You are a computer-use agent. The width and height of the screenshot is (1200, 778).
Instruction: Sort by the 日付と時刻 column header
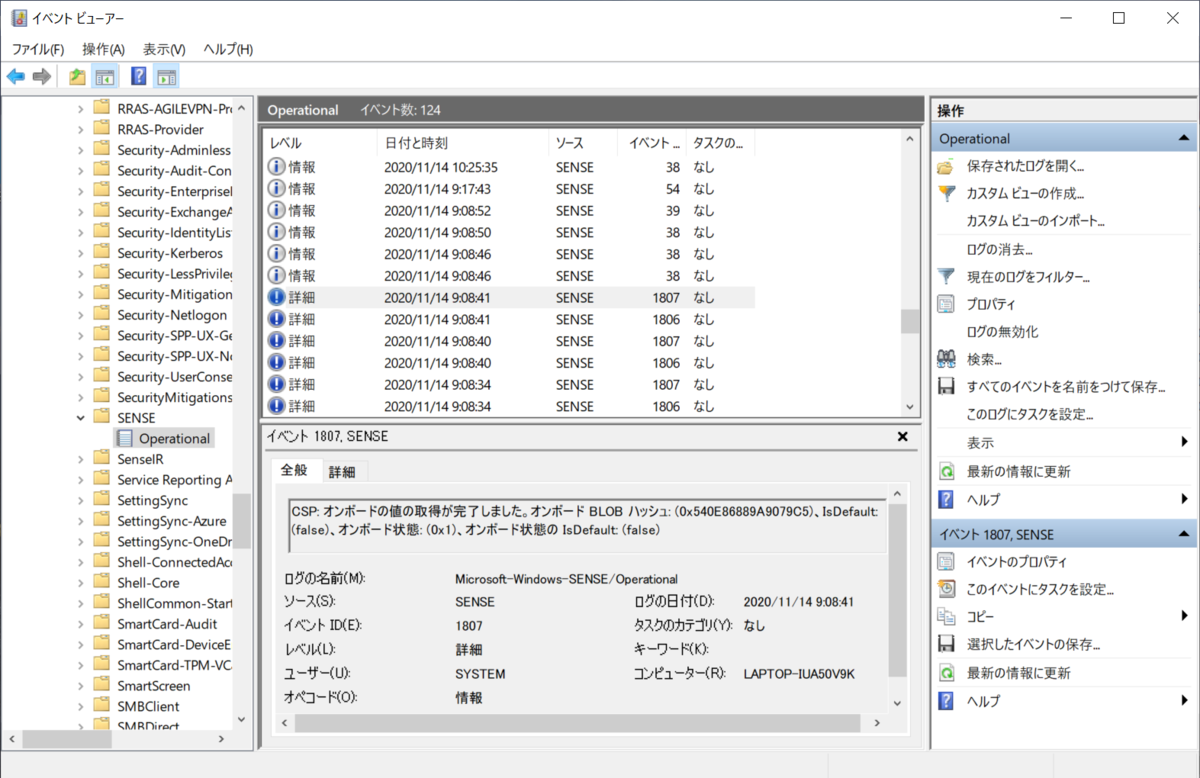[464, 143]
